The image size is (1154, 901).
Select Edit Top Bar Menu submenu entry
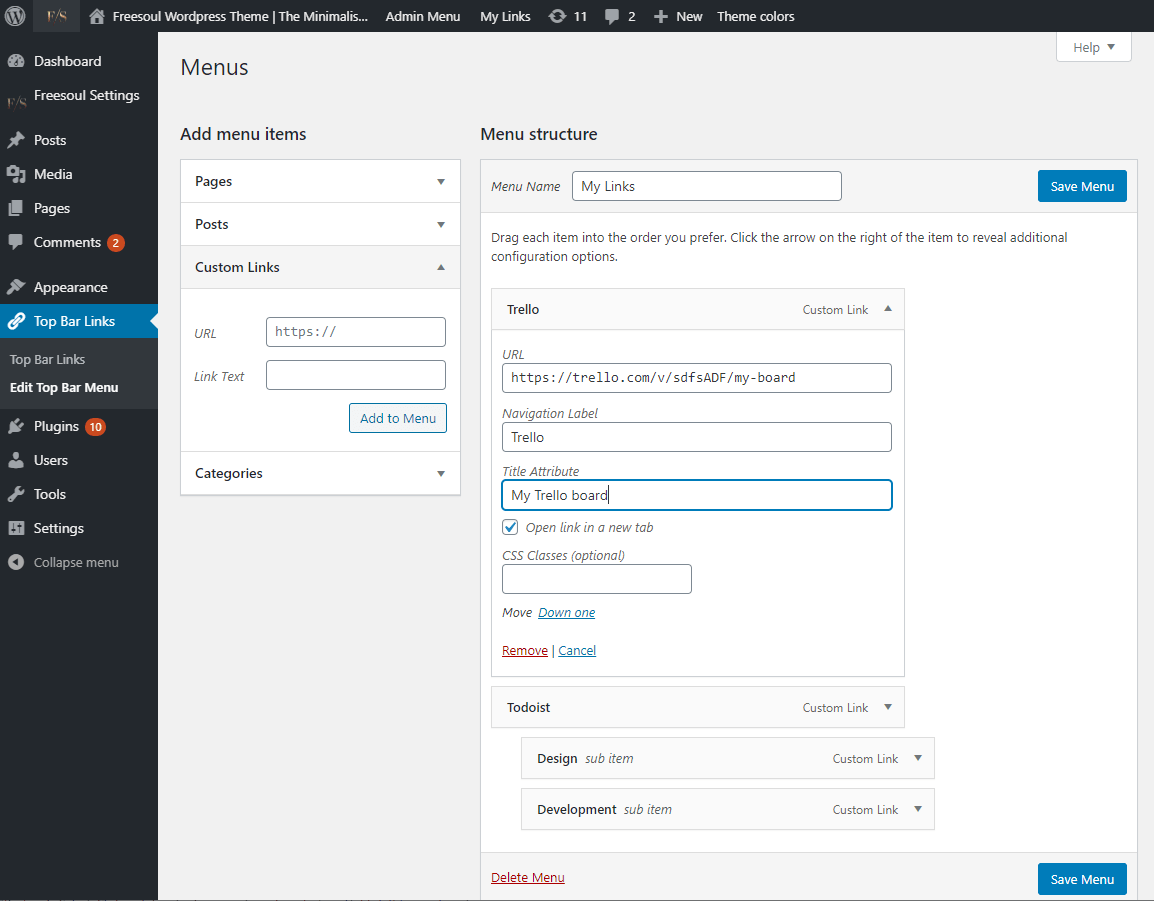(64, 387)
